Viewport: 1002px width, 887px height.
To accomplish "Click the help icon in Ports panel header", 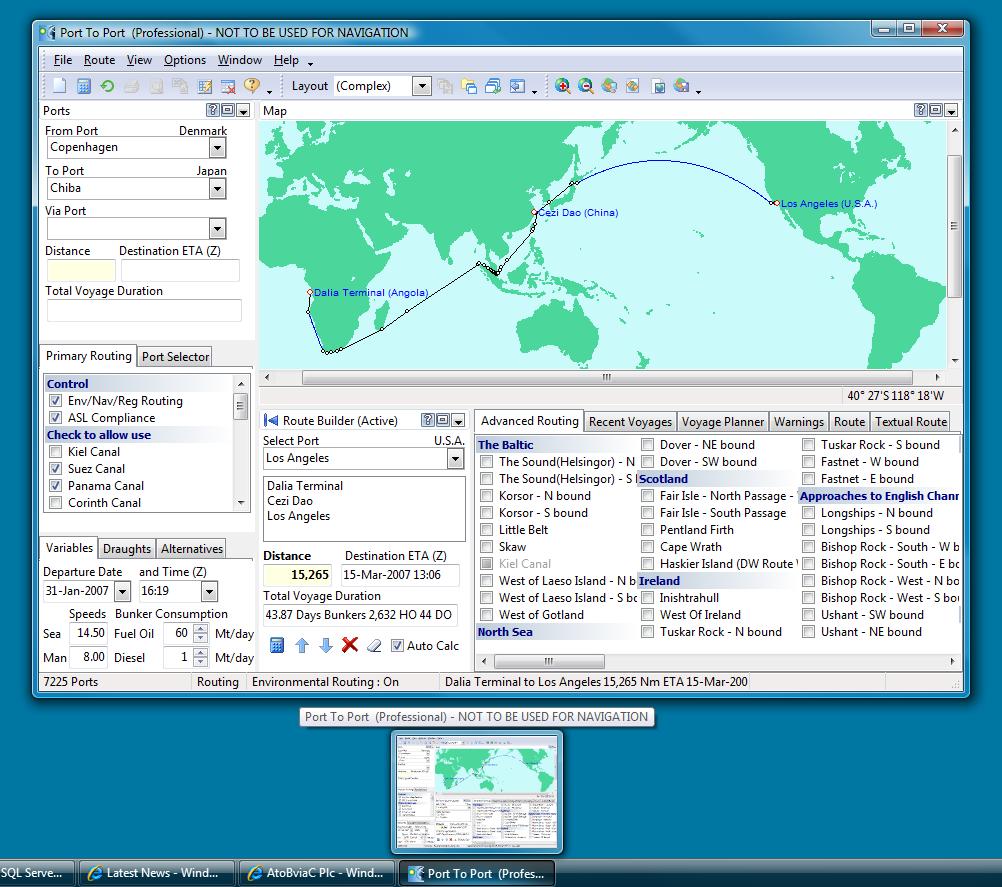I will tap(212, 110).
